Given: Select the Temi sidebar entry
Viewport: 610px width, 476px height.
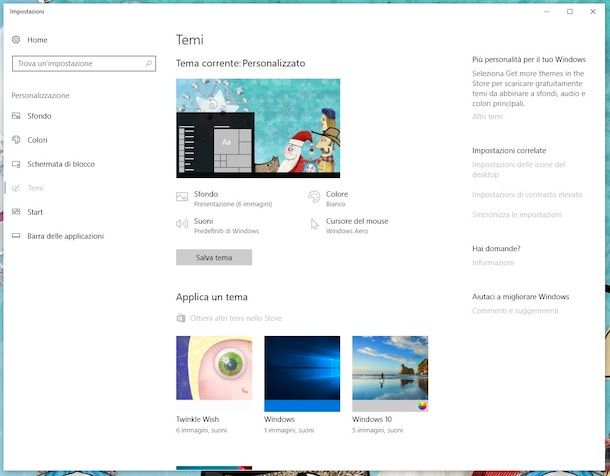Looking at the screenshot, I should coord(35,188).
